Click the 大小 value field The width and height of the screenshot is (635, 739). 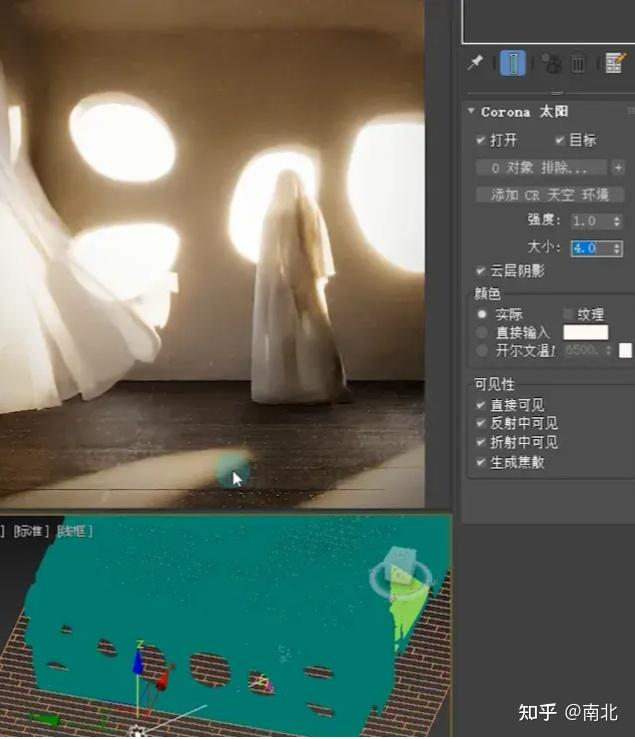click(x=591, y=248)
